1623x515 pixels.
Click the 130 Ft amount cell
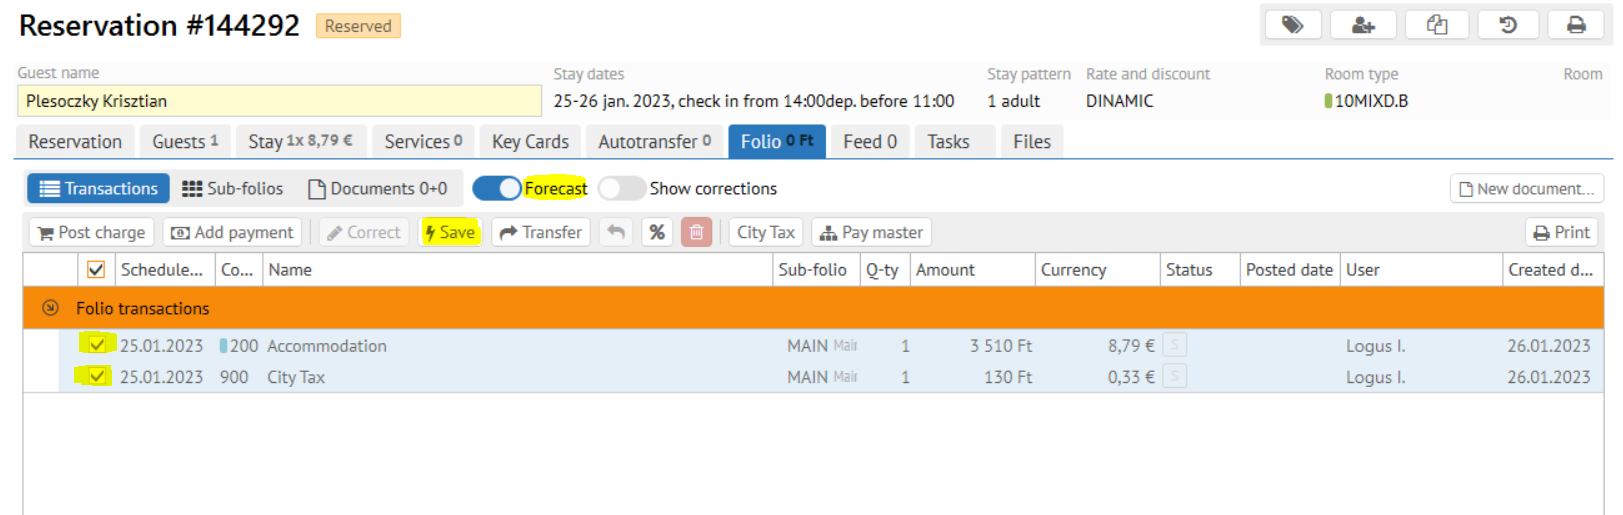[1008, 377]
